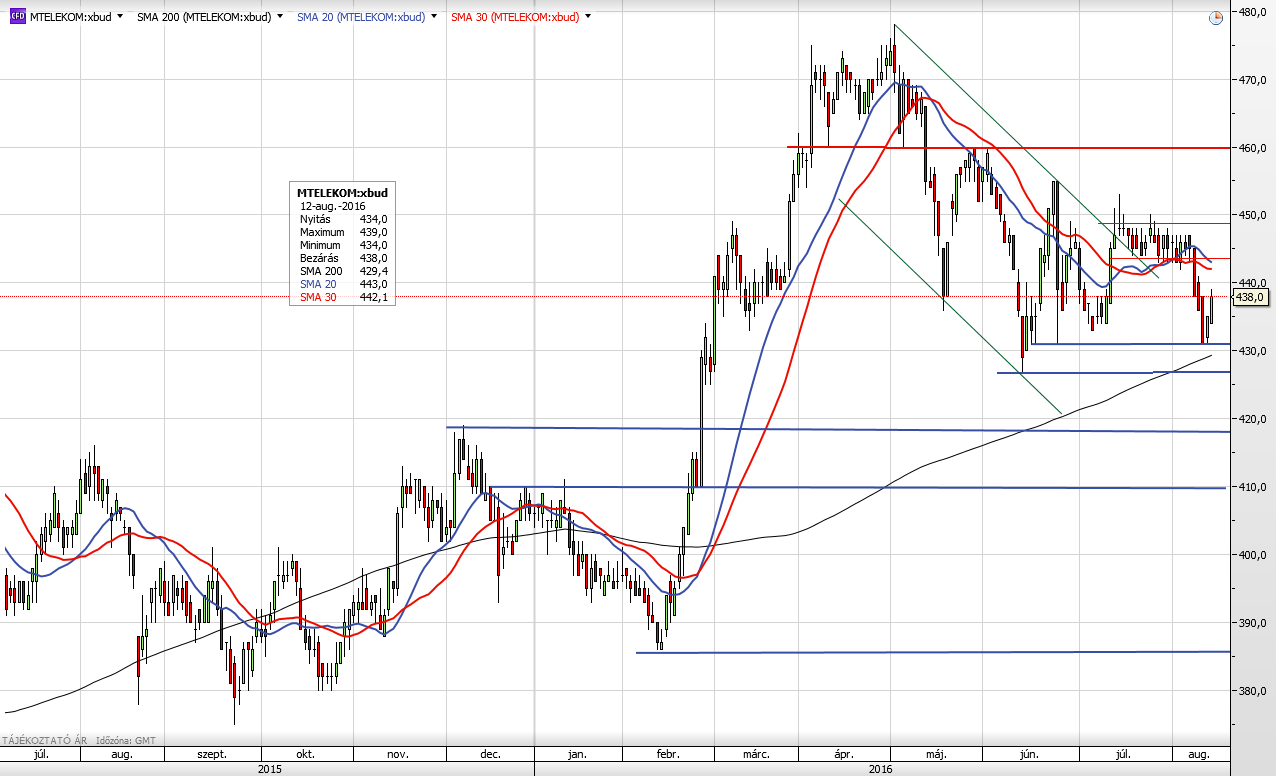Click the blue SMA 20 443,0 row
The height and width of the screenshot is (776, 1276).
coord(342,284)
